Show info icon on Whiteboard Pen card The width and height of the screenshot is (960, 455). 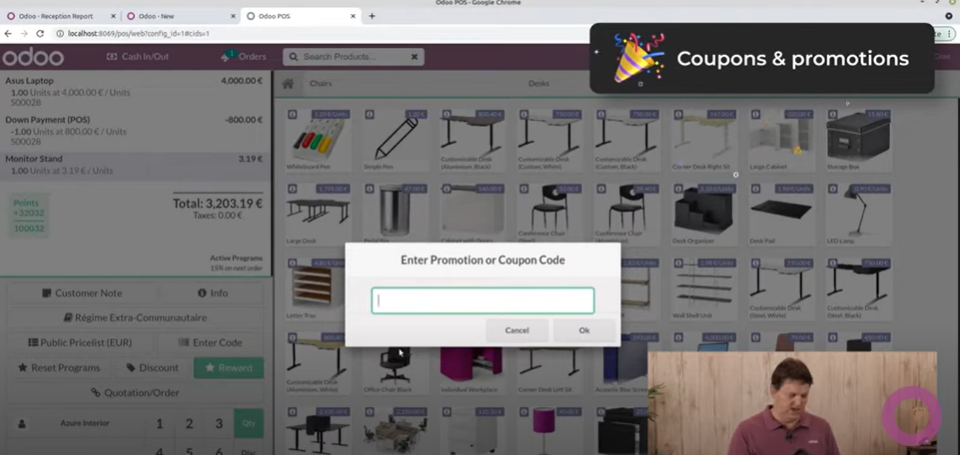pos(293,114)
